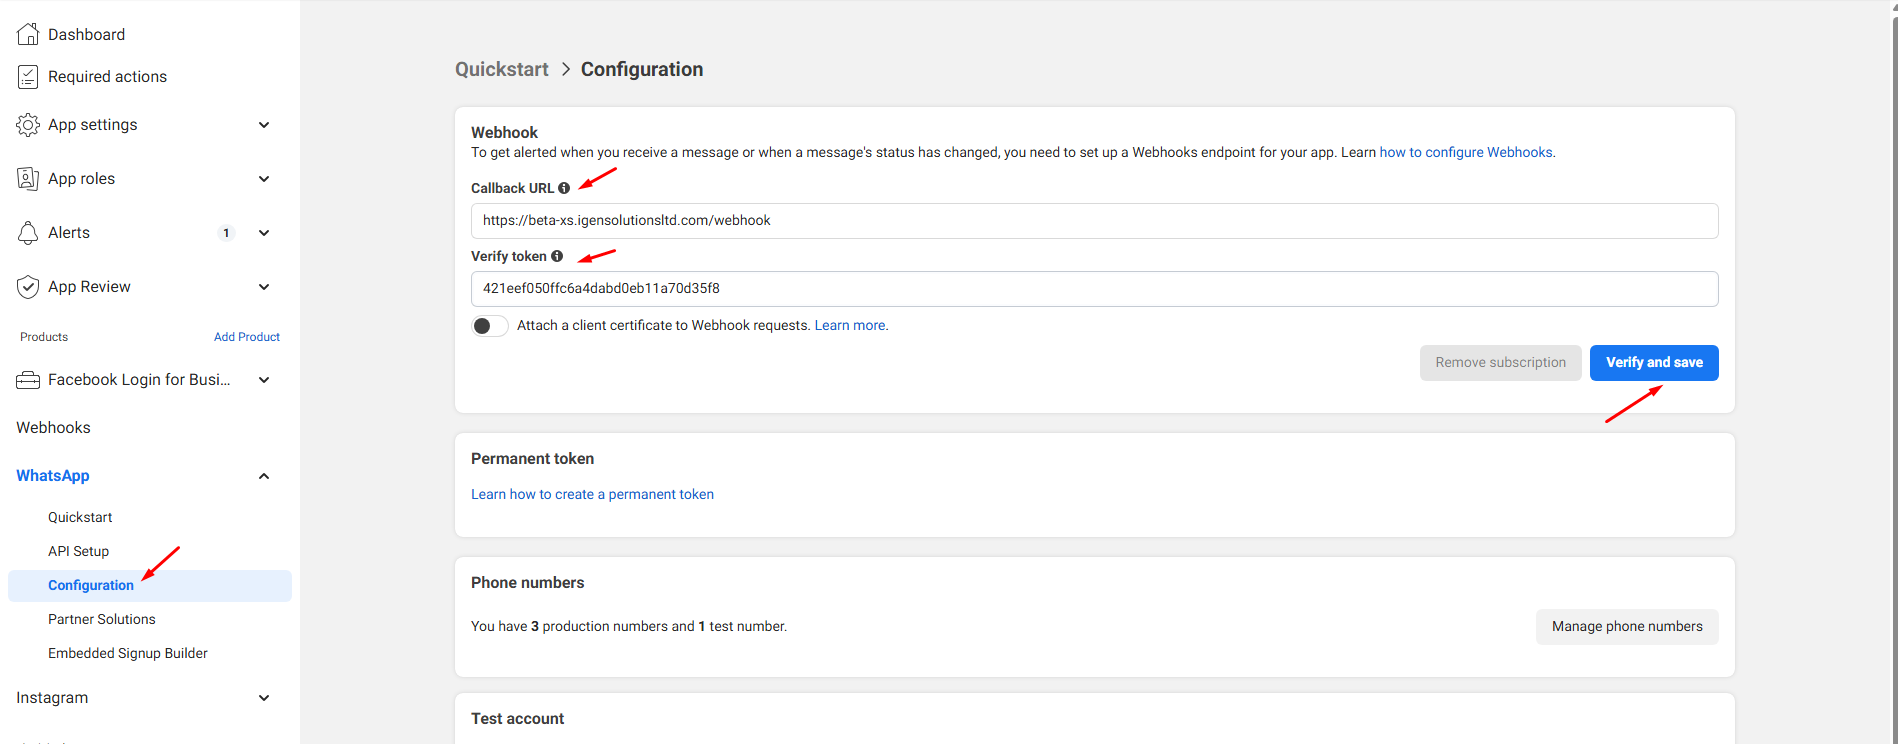The width and height of the screenshot is (1898, 744).
Task: Click the Callback URL input field
Action: tap(1094, 221)
